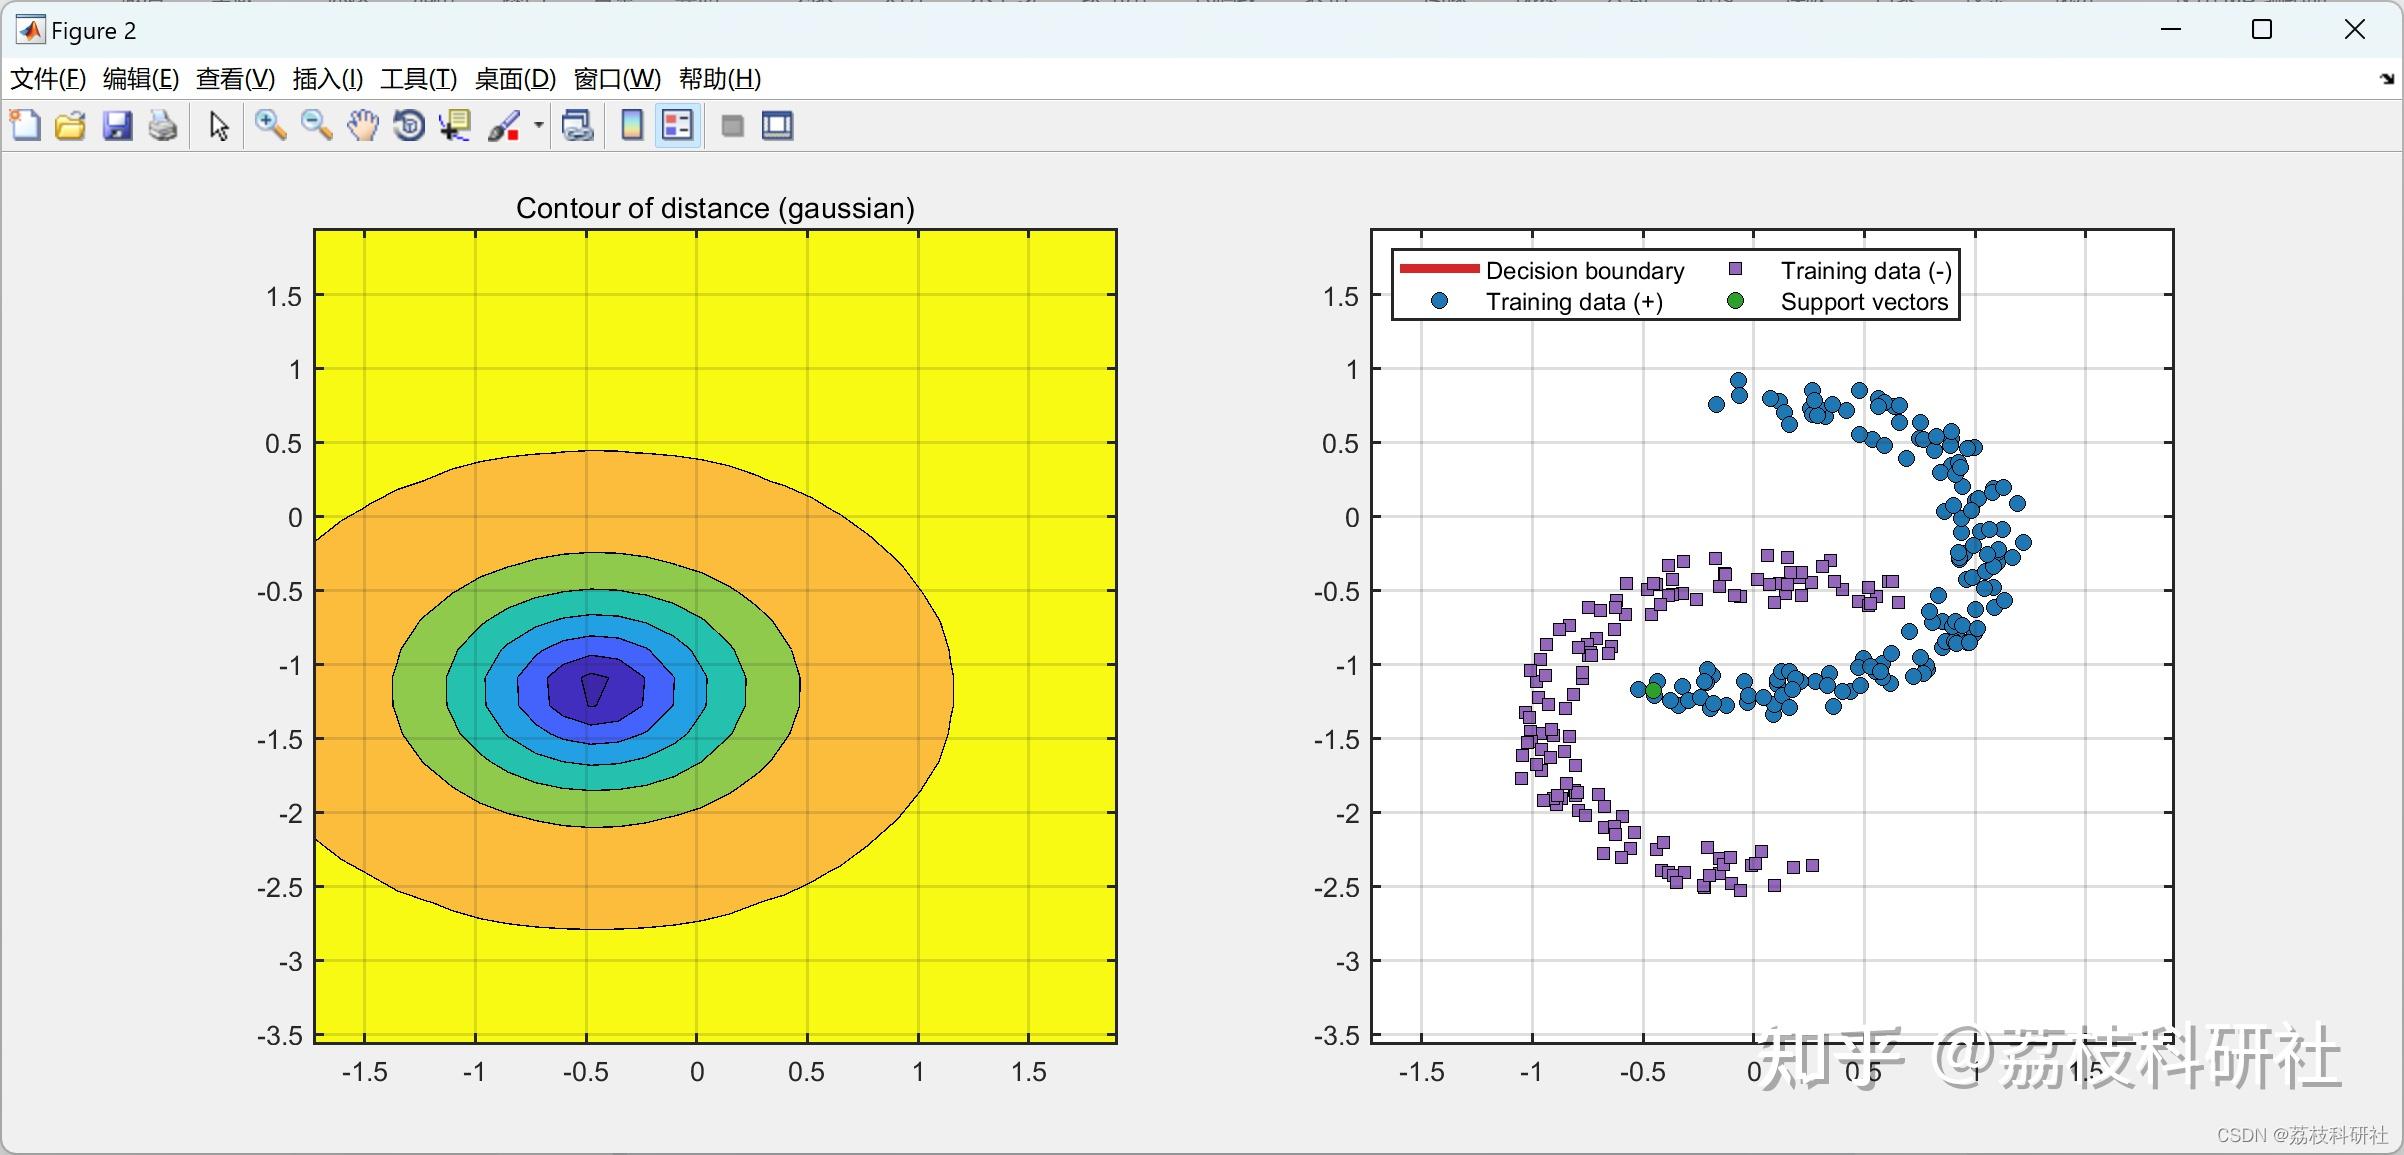
Task: Expand the Brush tool color dropdown arrow
Action: pyautogui.click(x=539, y=126)
